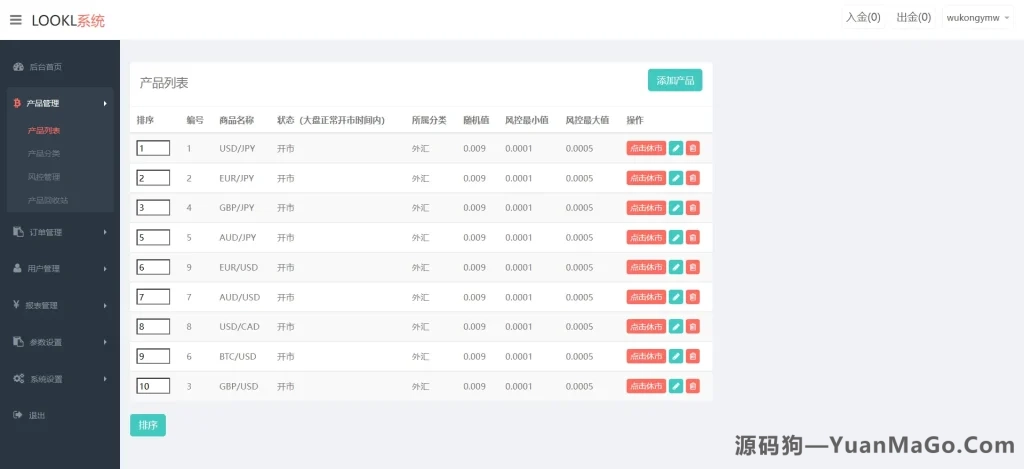Screen dimensions: 1024x469
Task: Focus the sort order field for BTC/USD
Action: [x=153, y=356]
